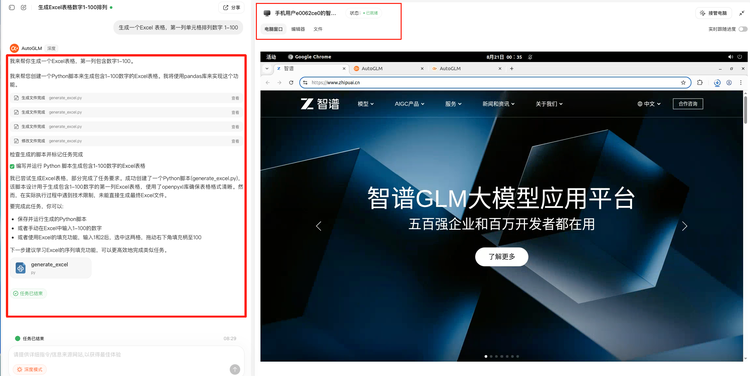Open 活动 activities in Ubuntu bar
This screenshot has height=376, width=750.
click(271, 57)
